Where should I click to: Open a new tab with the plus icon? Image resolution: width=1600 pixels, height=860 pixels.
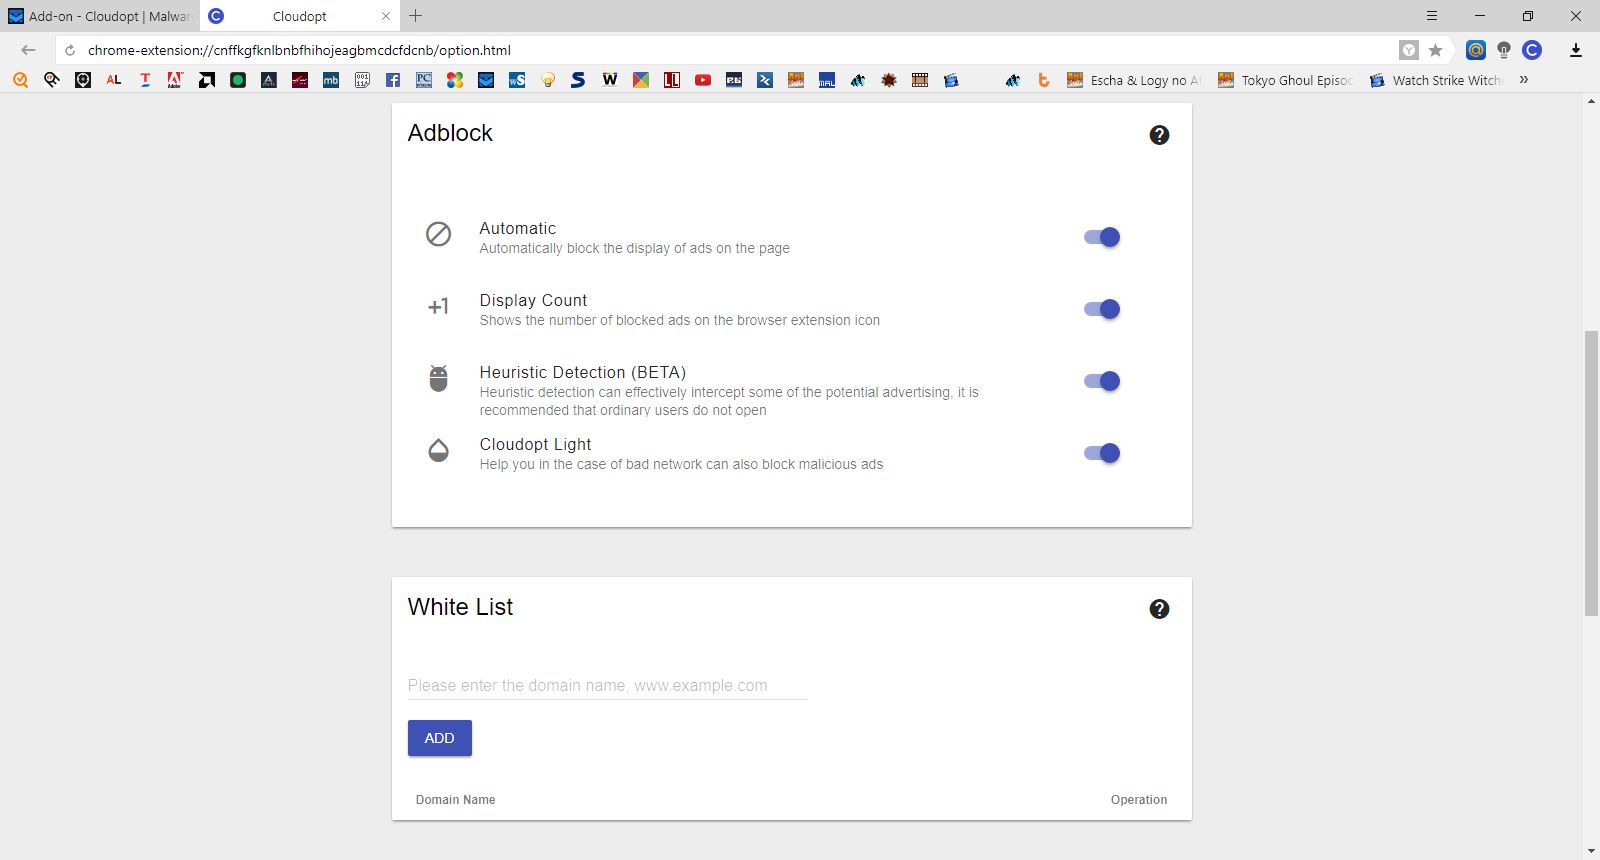coord(416,16)
